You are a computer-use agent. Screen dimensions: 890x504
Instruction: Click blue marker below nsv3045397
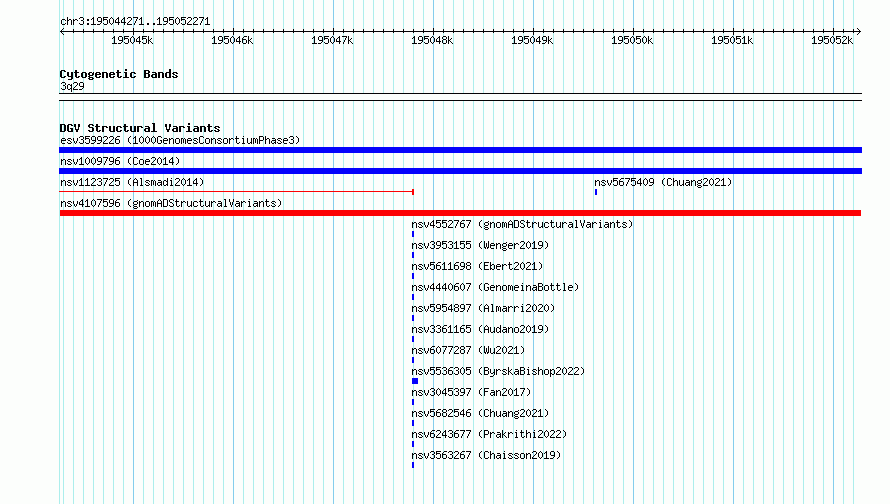(x=413, y=402)
